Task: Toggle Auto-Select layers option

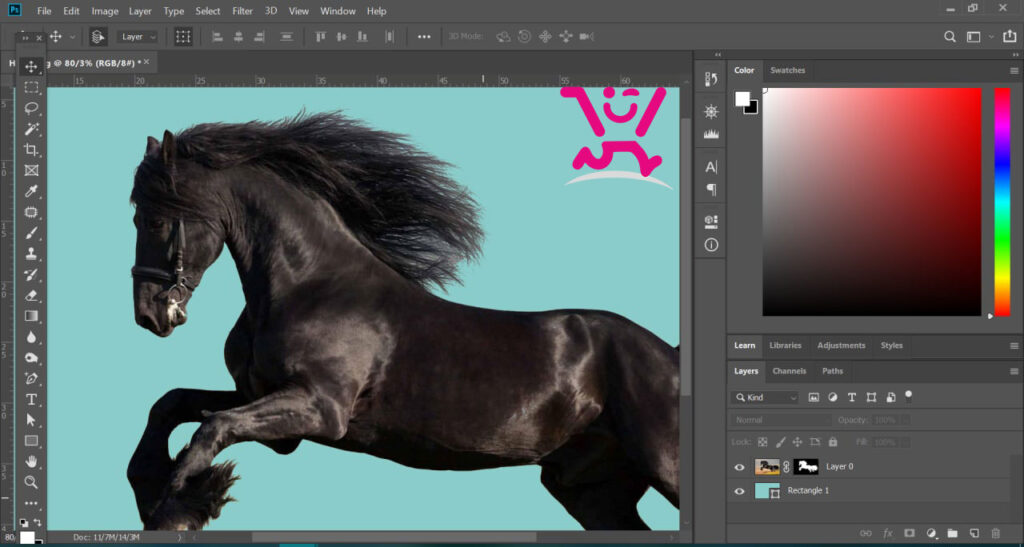Action: tap(98, 37)
